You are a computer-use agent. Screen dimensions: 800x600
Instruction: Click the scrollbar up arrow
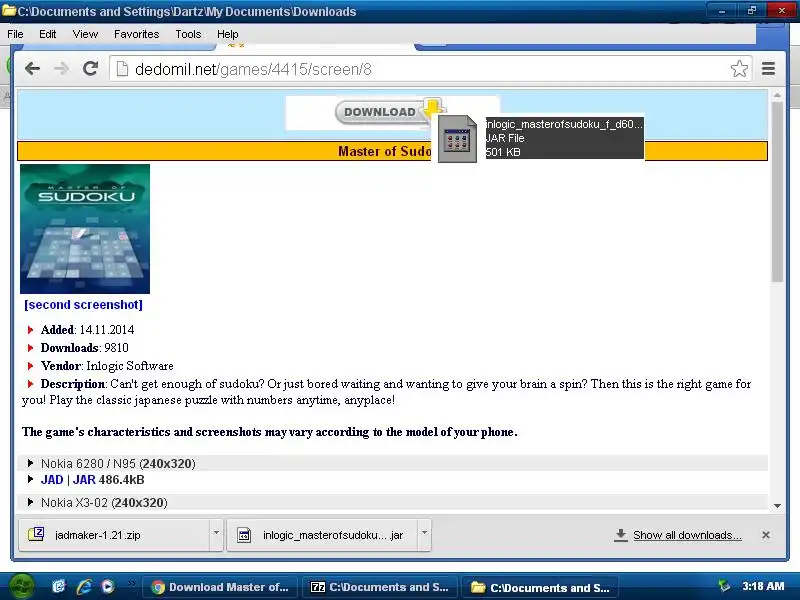[x=777, y=95]
